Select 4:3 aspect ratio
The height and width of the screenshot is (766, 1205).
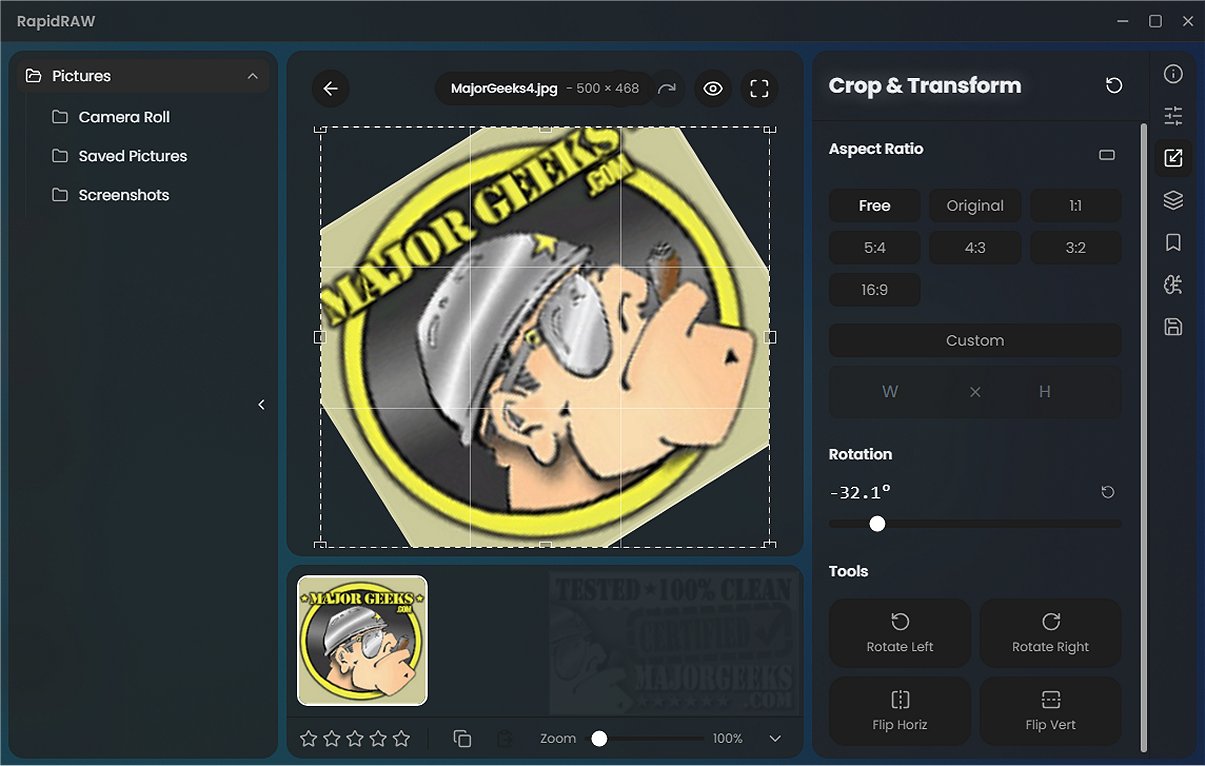[x=975, y=247]
